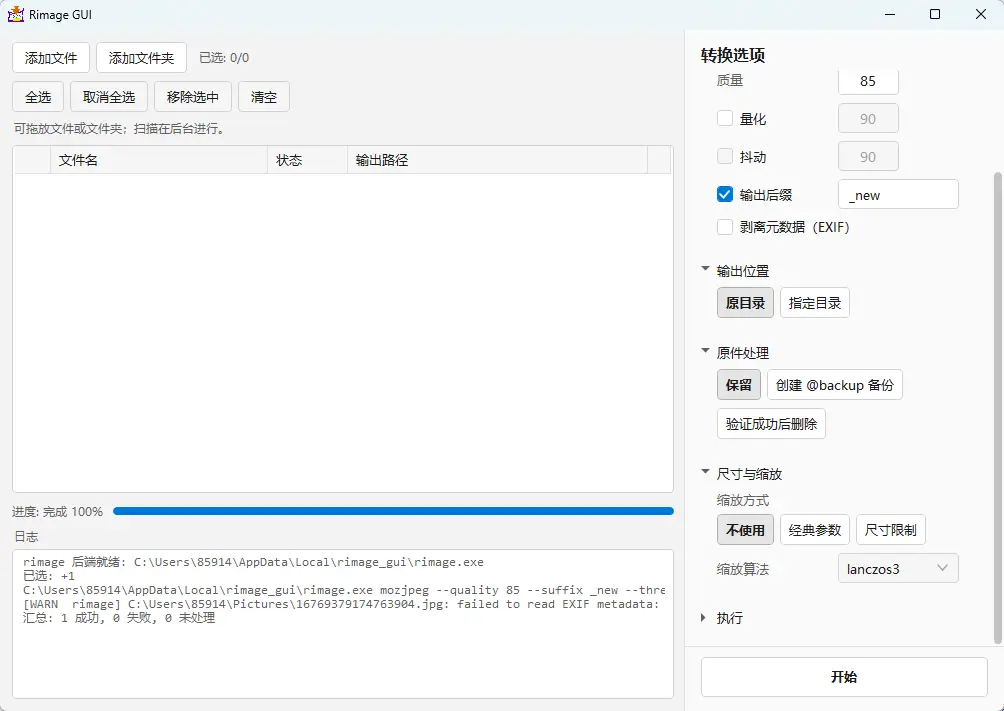Image resolution: width=1004 pixels, height=711 pixels.
Task: Collapse the 输出位置 section
Action: point(705,269)
